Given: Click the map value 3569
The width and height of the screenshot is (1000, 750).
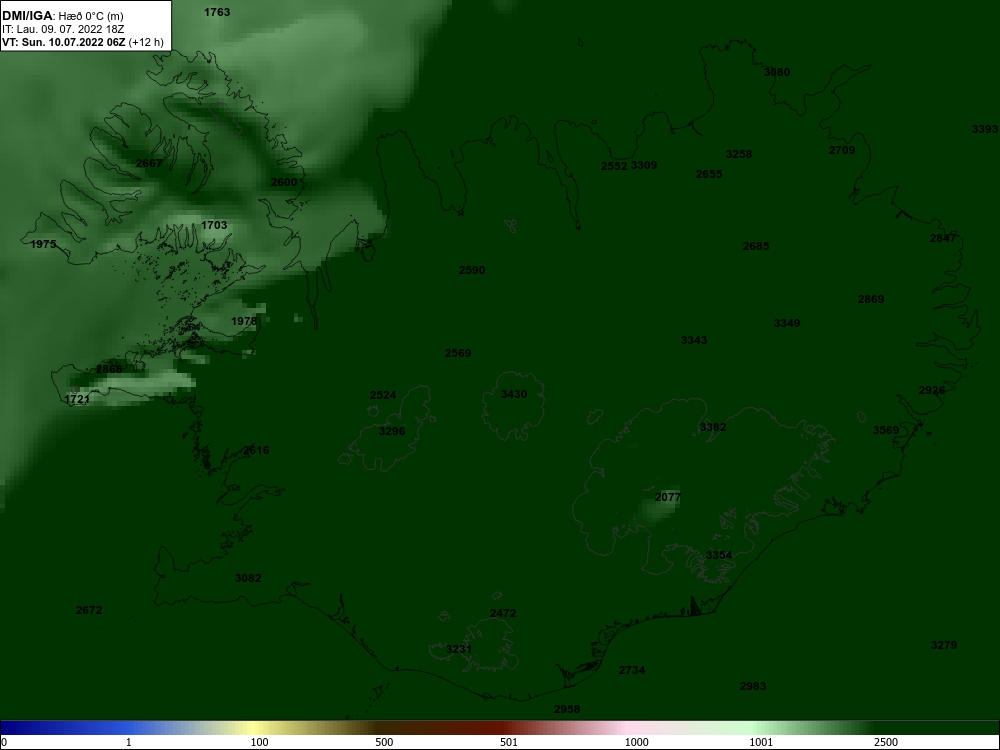Looking at the screenshot, I should click(x=886, y=430).
